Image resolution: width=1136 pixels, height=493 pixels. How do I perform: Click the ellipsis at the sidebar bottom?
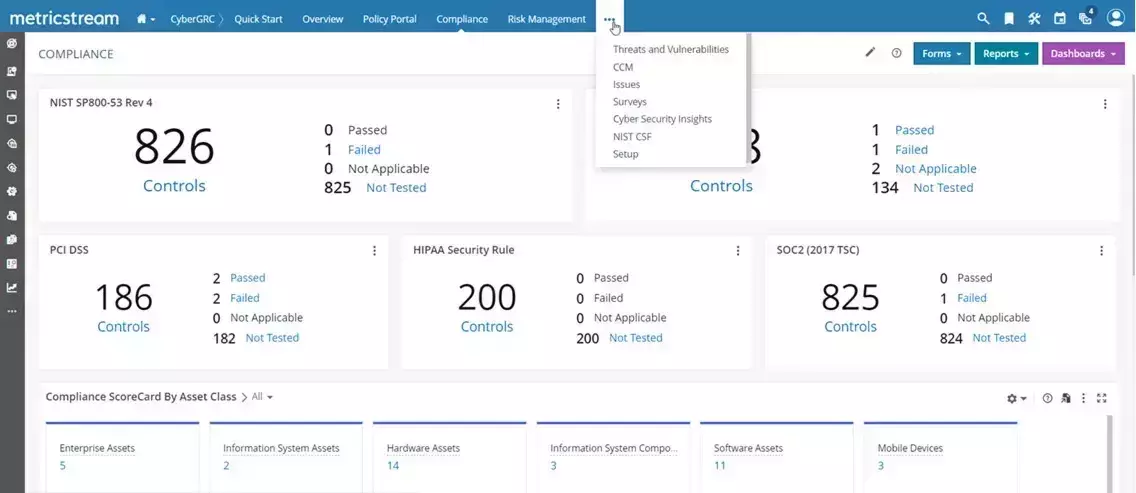tap(12, 311)
